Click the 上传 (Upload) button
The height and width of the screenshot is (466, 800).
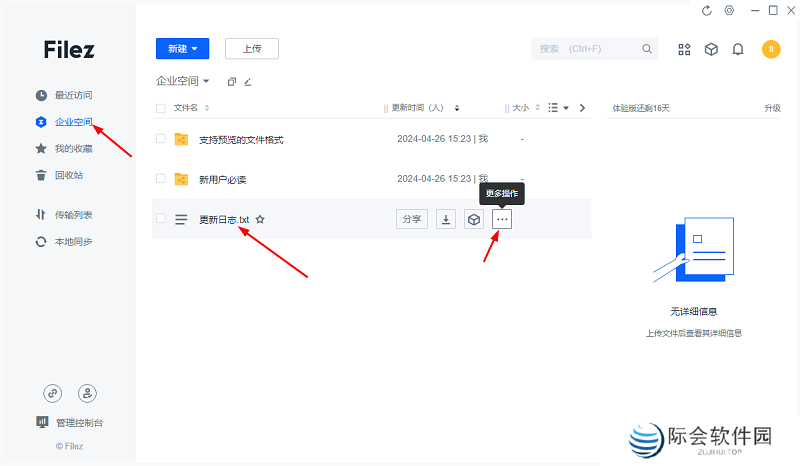pyautogui.click(x=252, y=48)
